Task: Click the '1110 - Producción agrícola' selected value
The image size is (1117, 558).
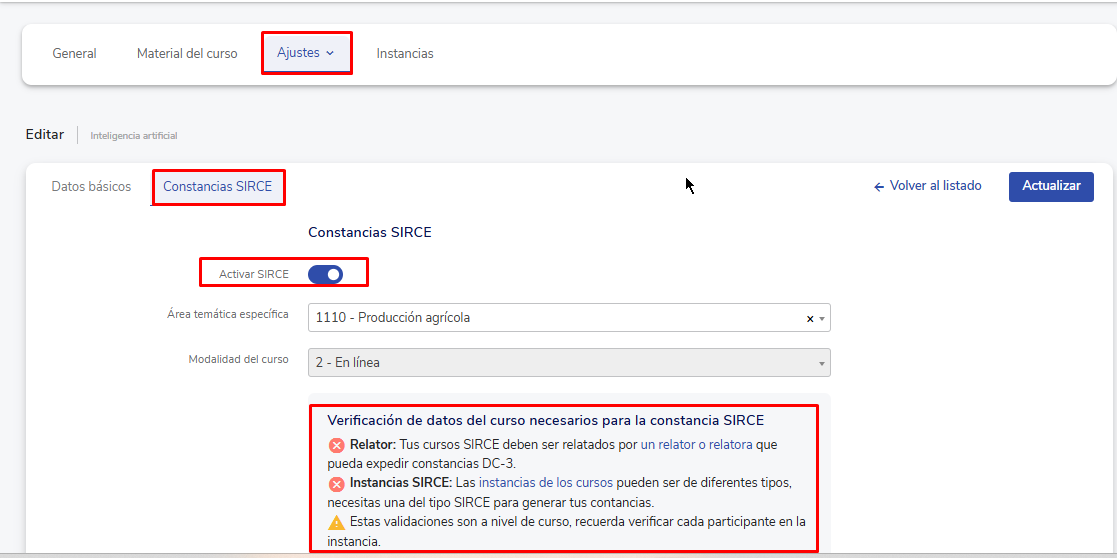Action: click(x=393, y=318)
